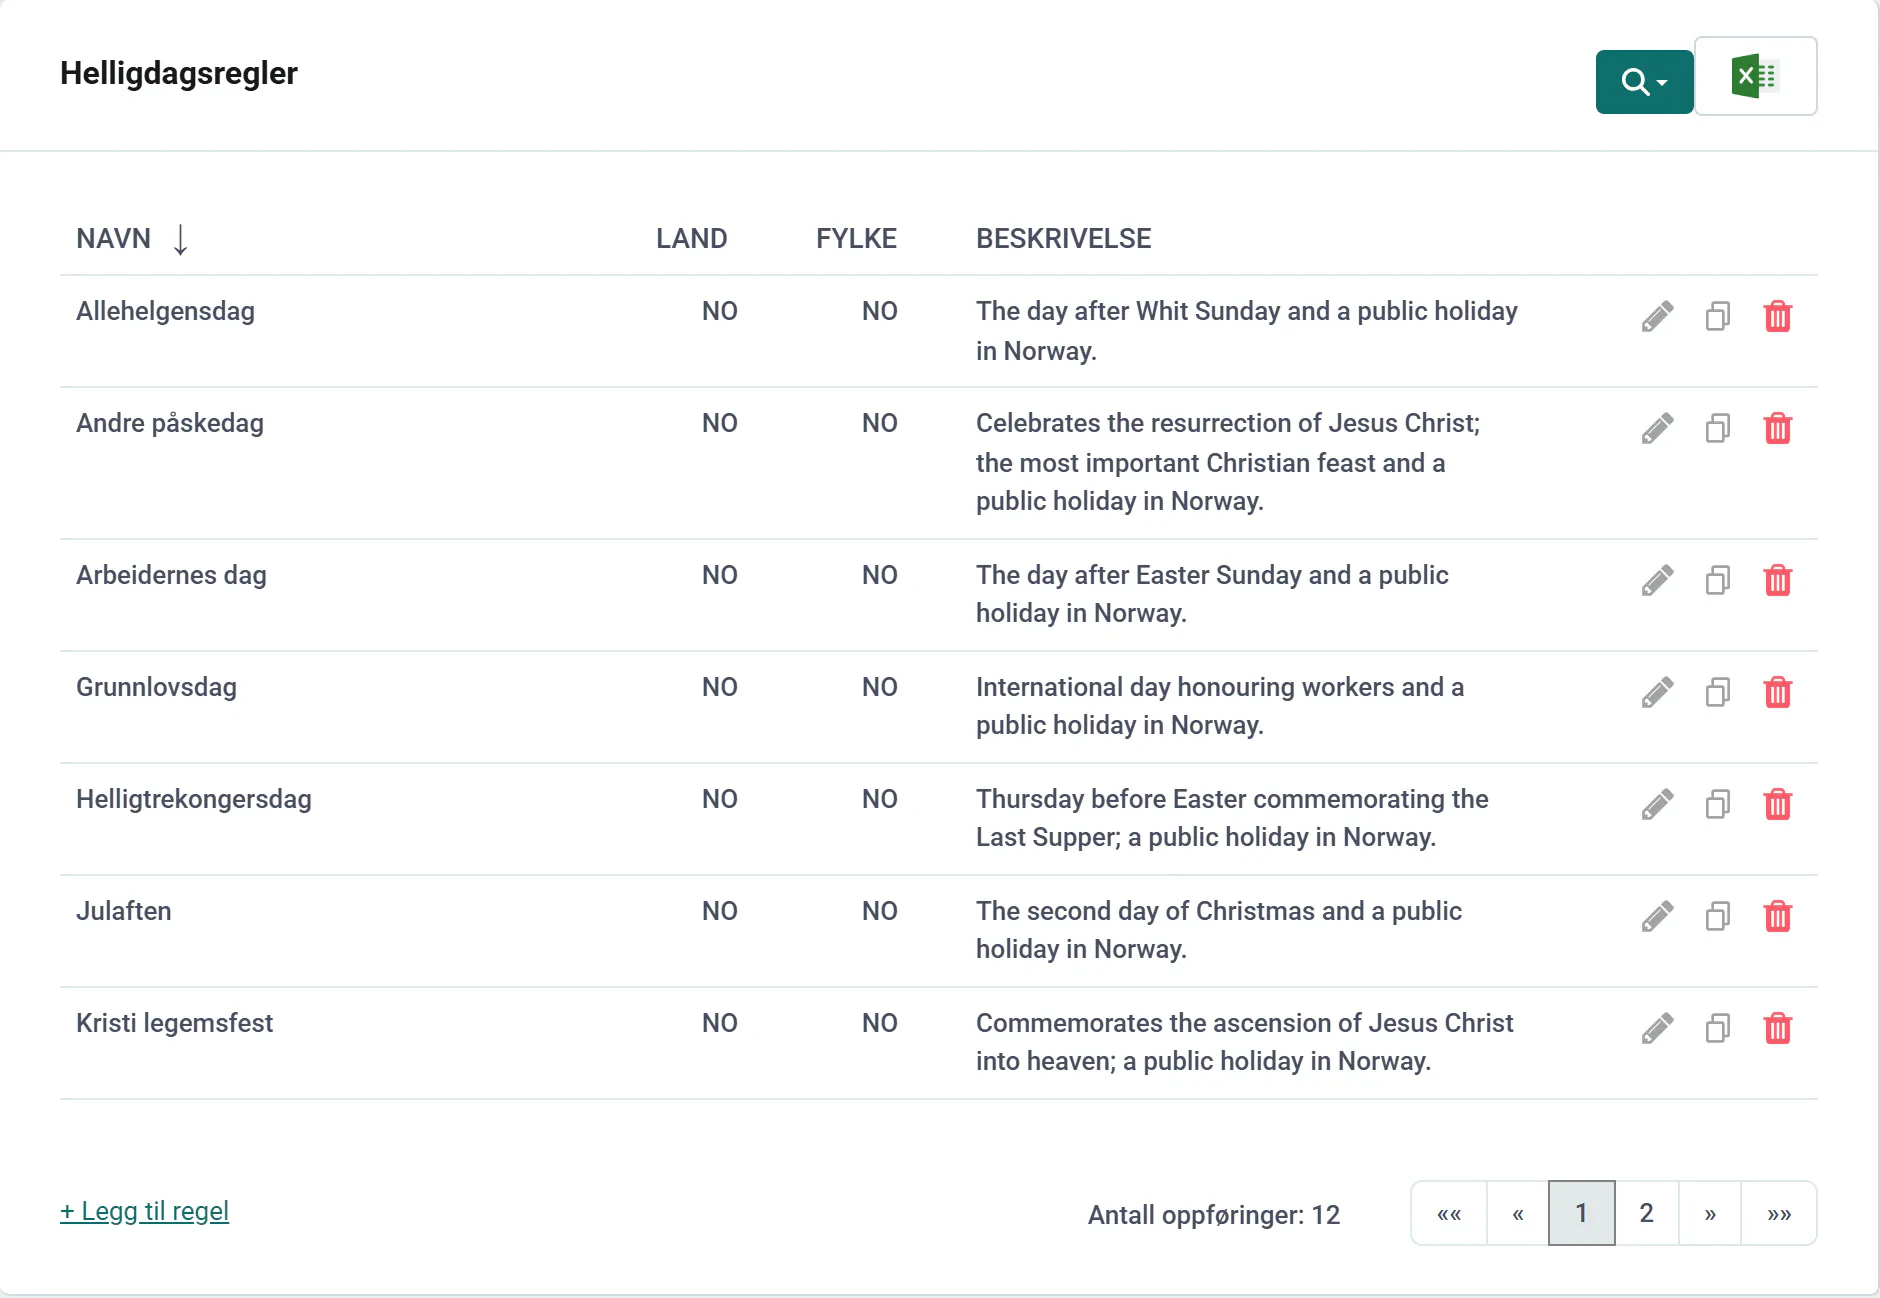Edit the Grunnlovsdag rule
The image size is (1880, 1298).
pyautogui.click(x=1657, y=692)
